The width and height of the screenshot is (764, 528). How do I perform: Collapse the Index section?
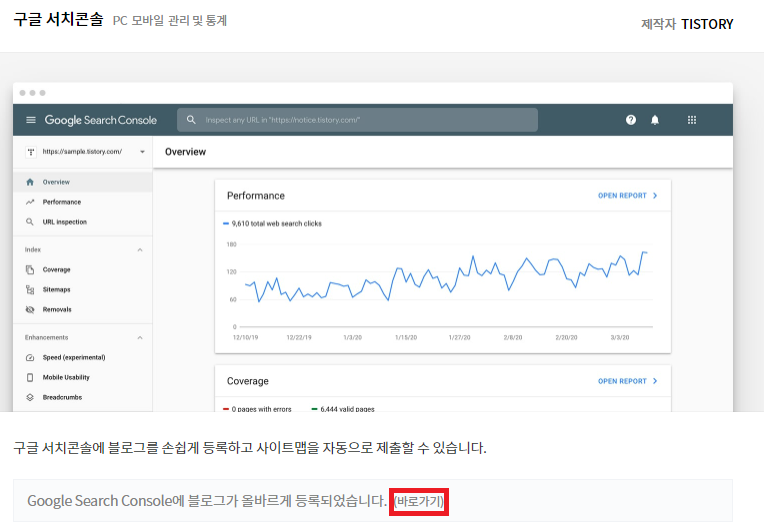[x=140, y=250]
